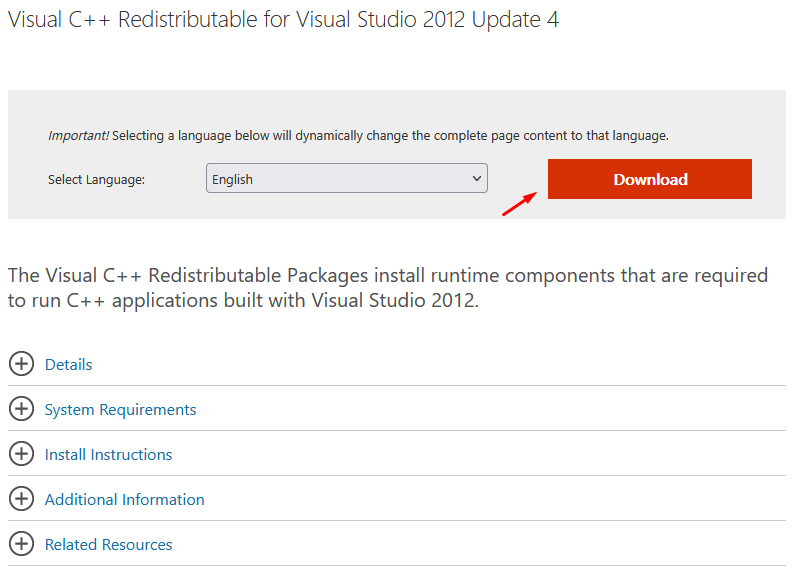Show the Additional Information section
Viewport: 793px width, 576px height.
click(124, 500)
